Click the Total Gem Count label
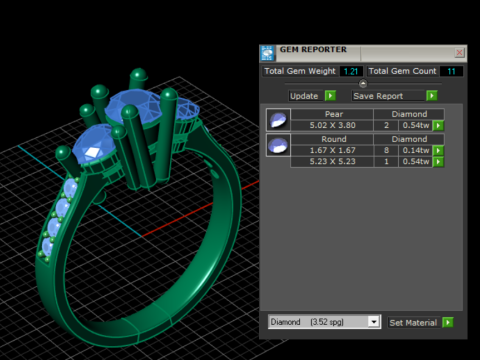This screenshot has width=480, height=360. tap(402, 71)
